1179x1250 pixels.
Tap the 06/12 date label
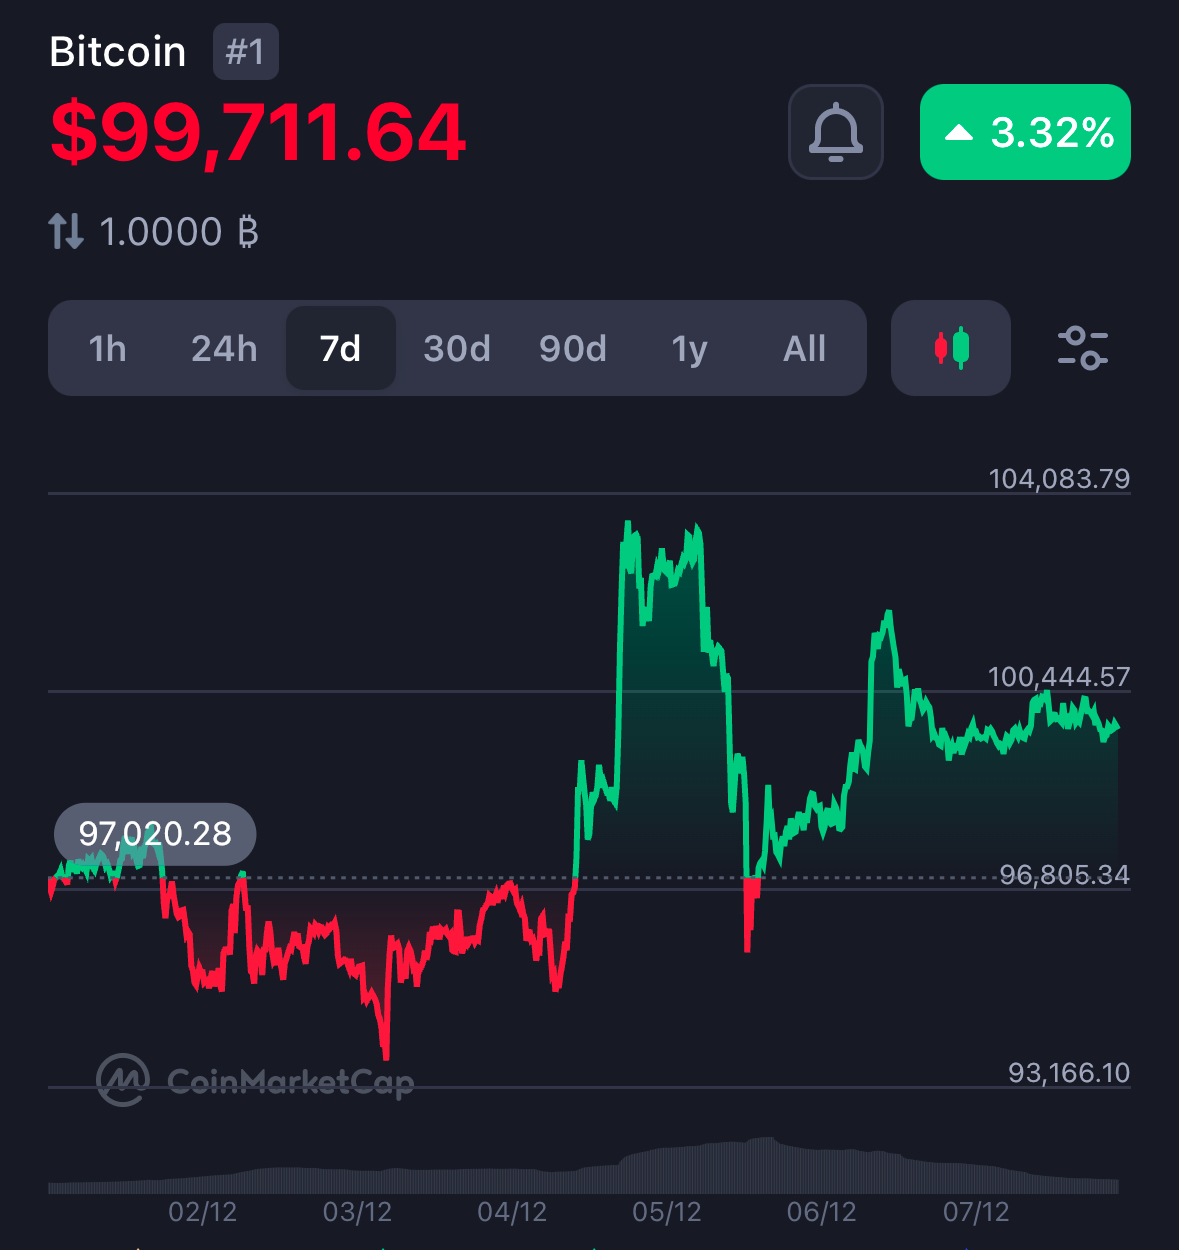[x=822, y=1212]
